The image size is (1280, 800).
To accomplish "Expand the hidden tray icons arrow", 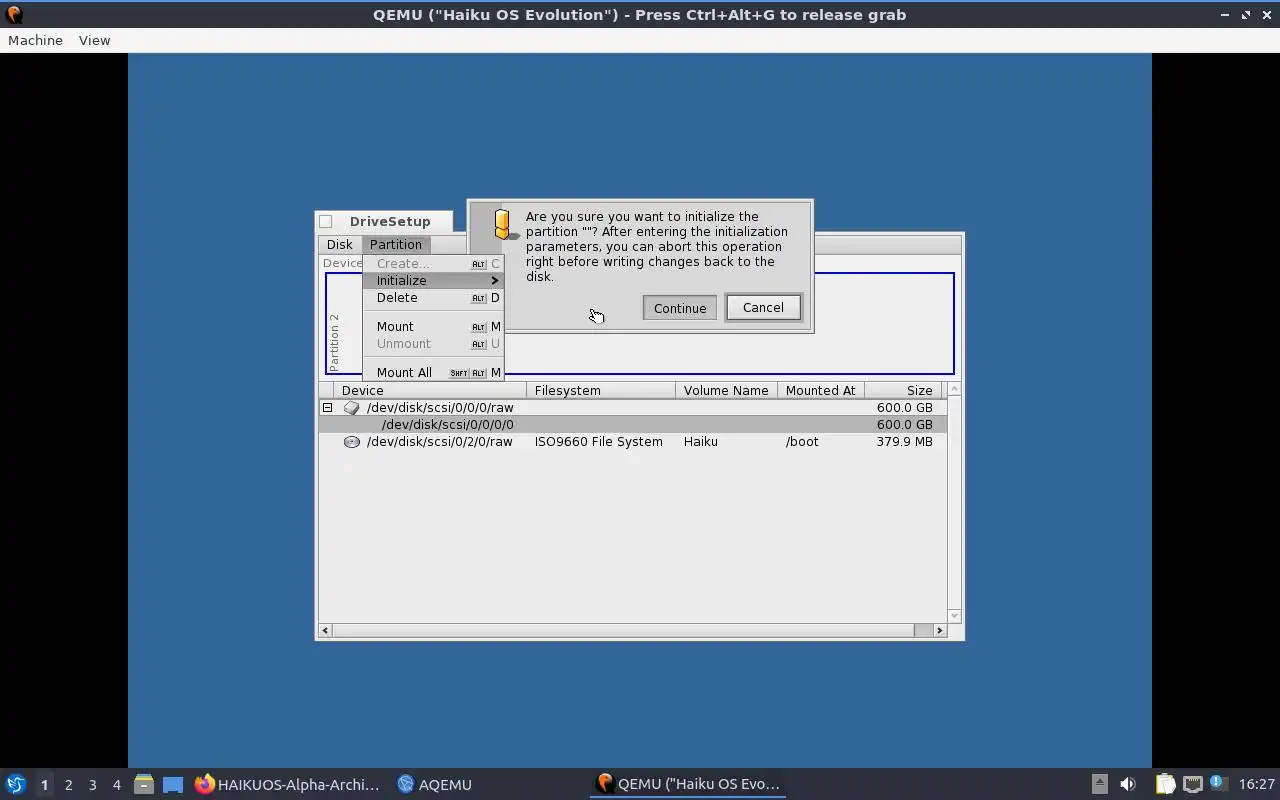I will (x=1099, y=784).
